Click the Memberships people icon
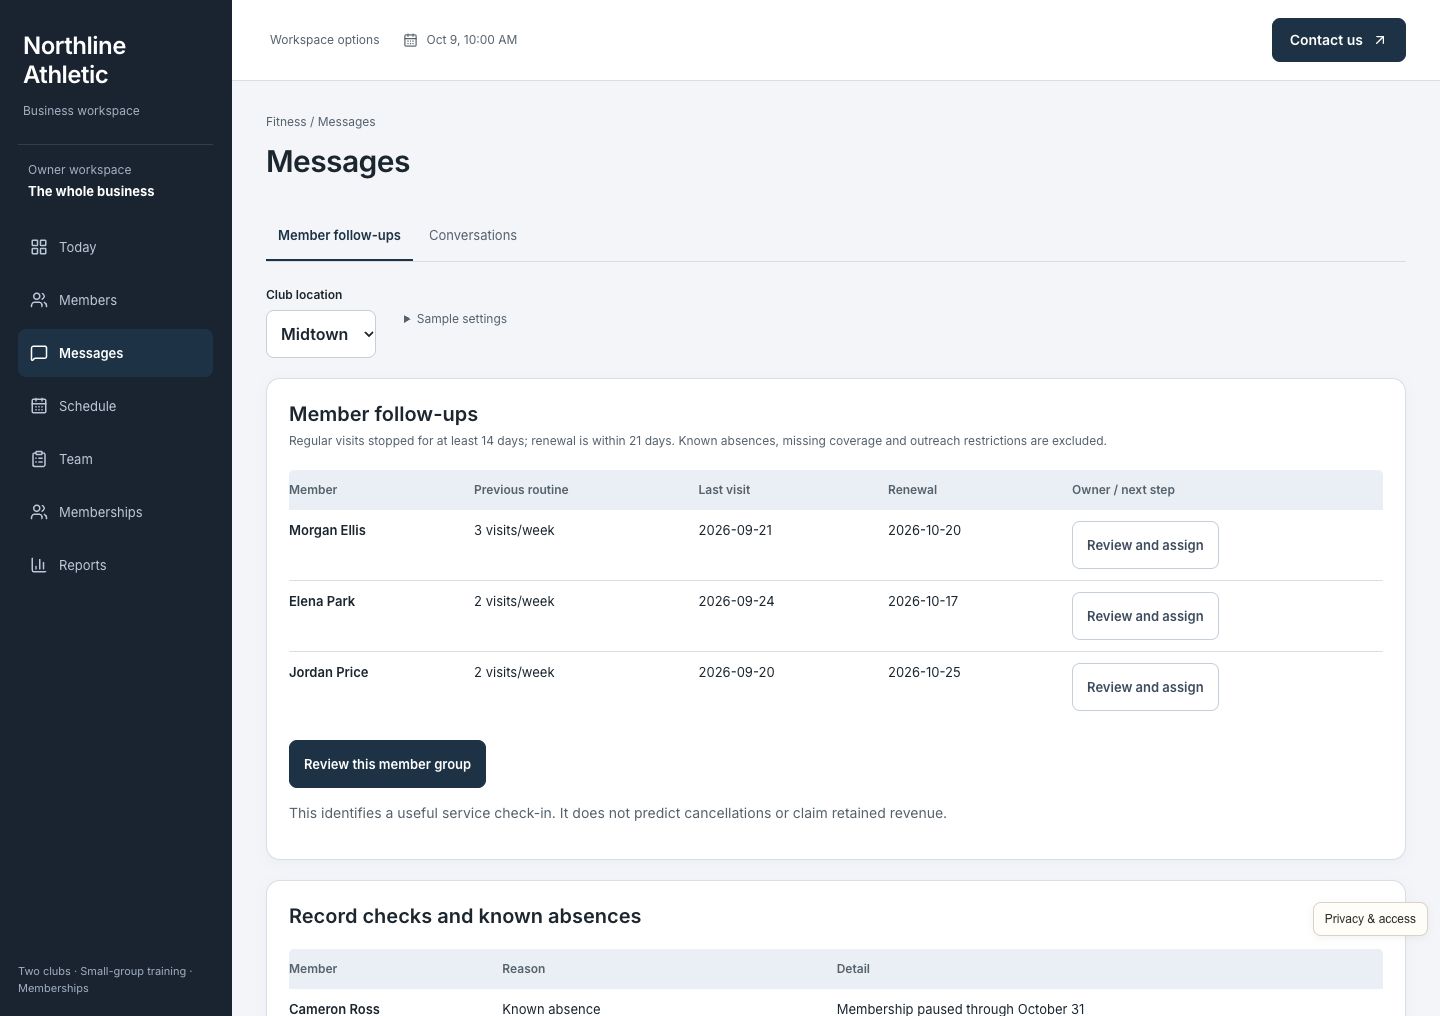Viewport: 1440px width, 1016px height. (39, 512)
